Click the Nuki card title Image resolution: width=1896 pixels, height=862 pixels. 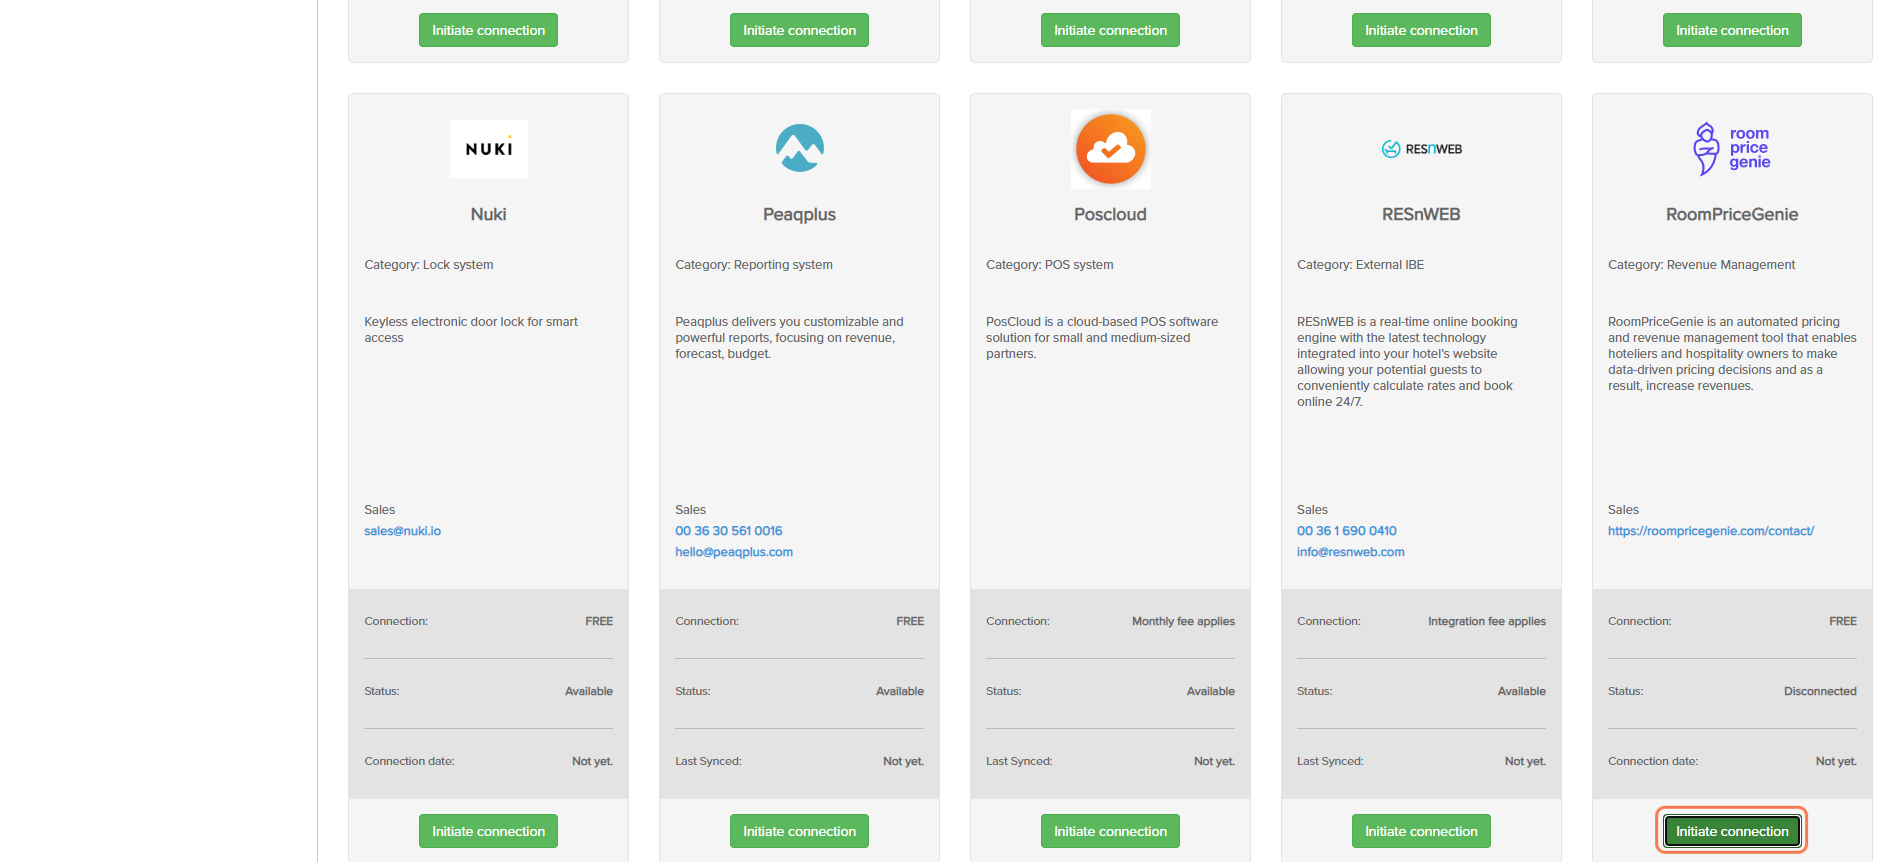[x=488, y=214]
